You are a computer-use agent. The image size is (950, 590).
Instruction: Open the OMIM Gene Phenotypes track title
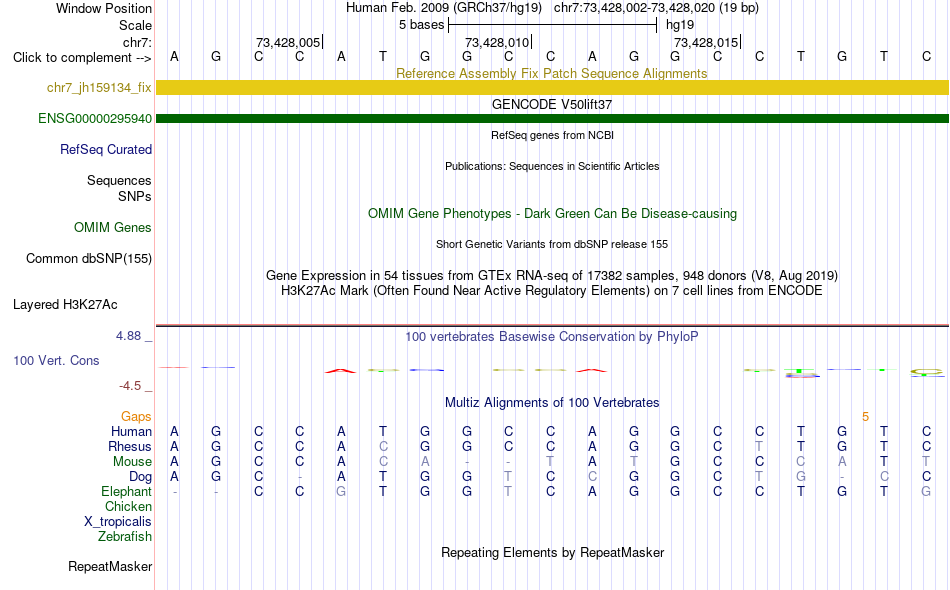tap(552, 213)
